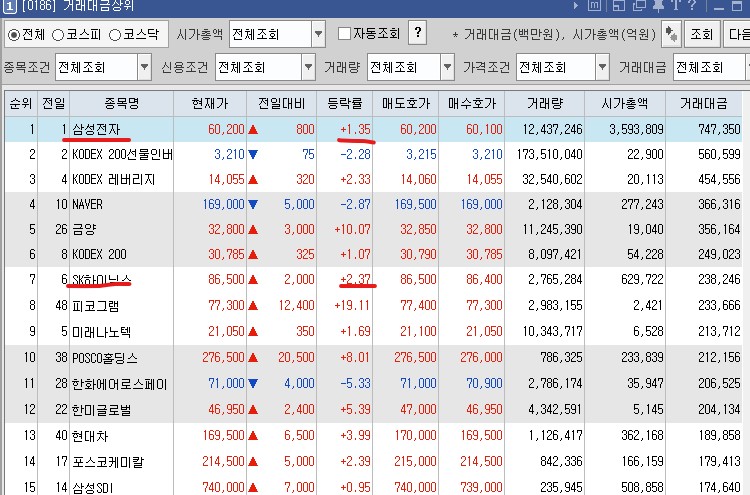This screenshot has height=495, width=750.
Task: Open the 종목조건 dropdown
Action: [x=144, y=67]
